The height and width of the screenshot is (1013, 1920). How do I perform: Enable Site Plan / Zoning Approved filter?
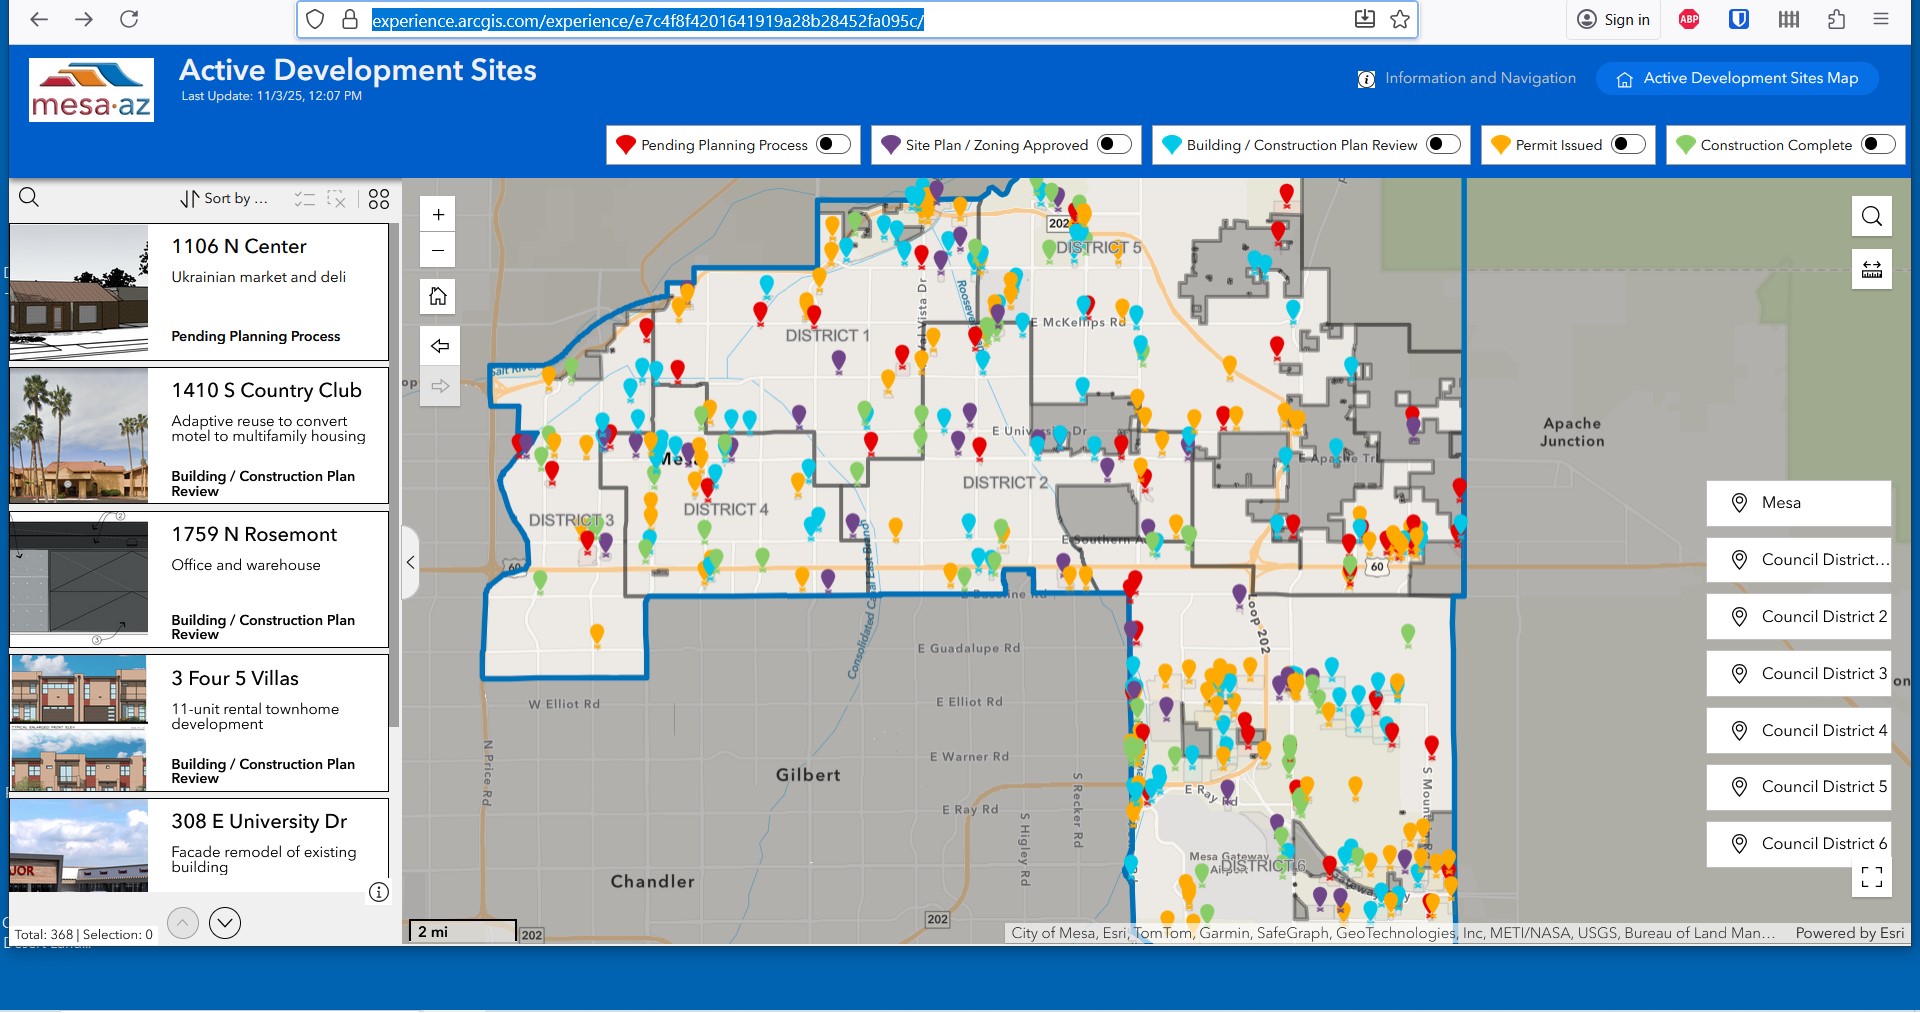click(1113, 145)
